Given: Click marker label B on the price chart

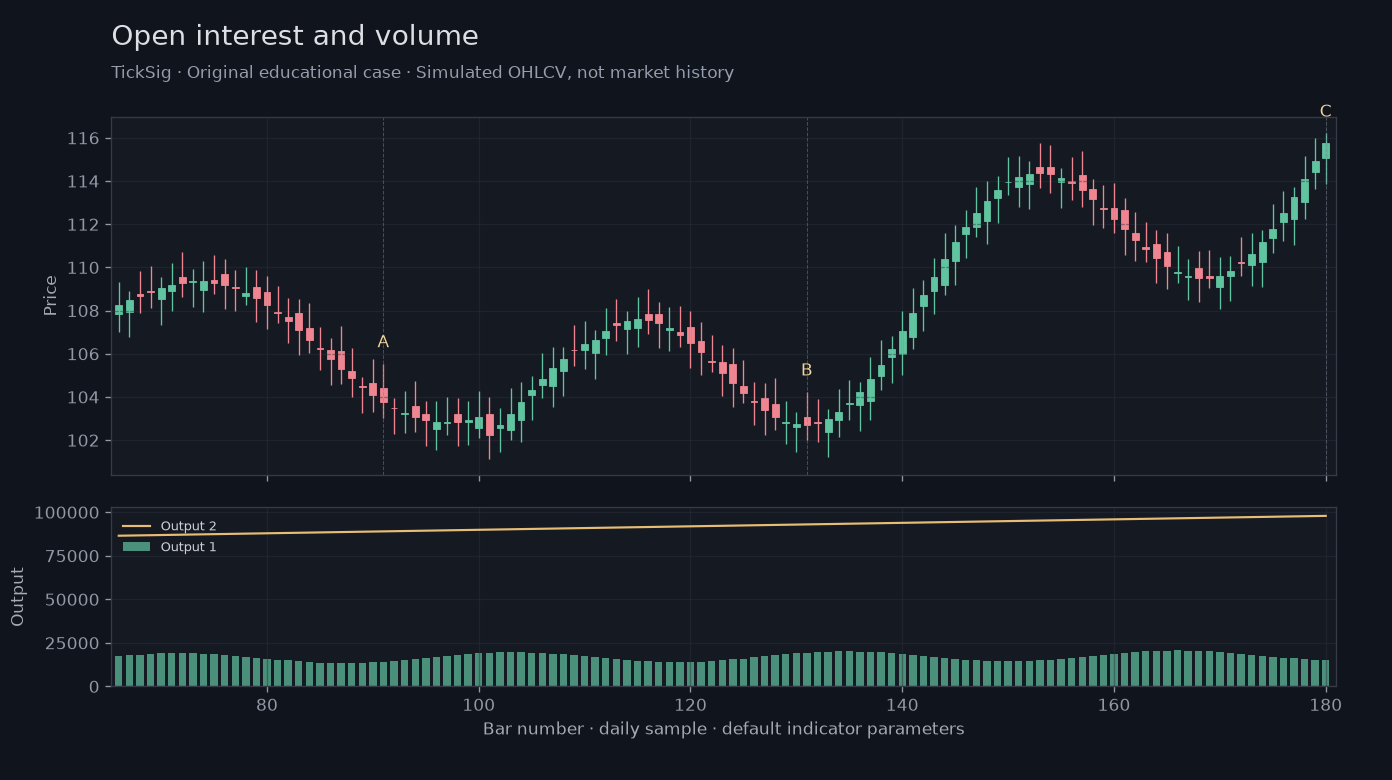Looking at the screenshot, I should [806, 370].
